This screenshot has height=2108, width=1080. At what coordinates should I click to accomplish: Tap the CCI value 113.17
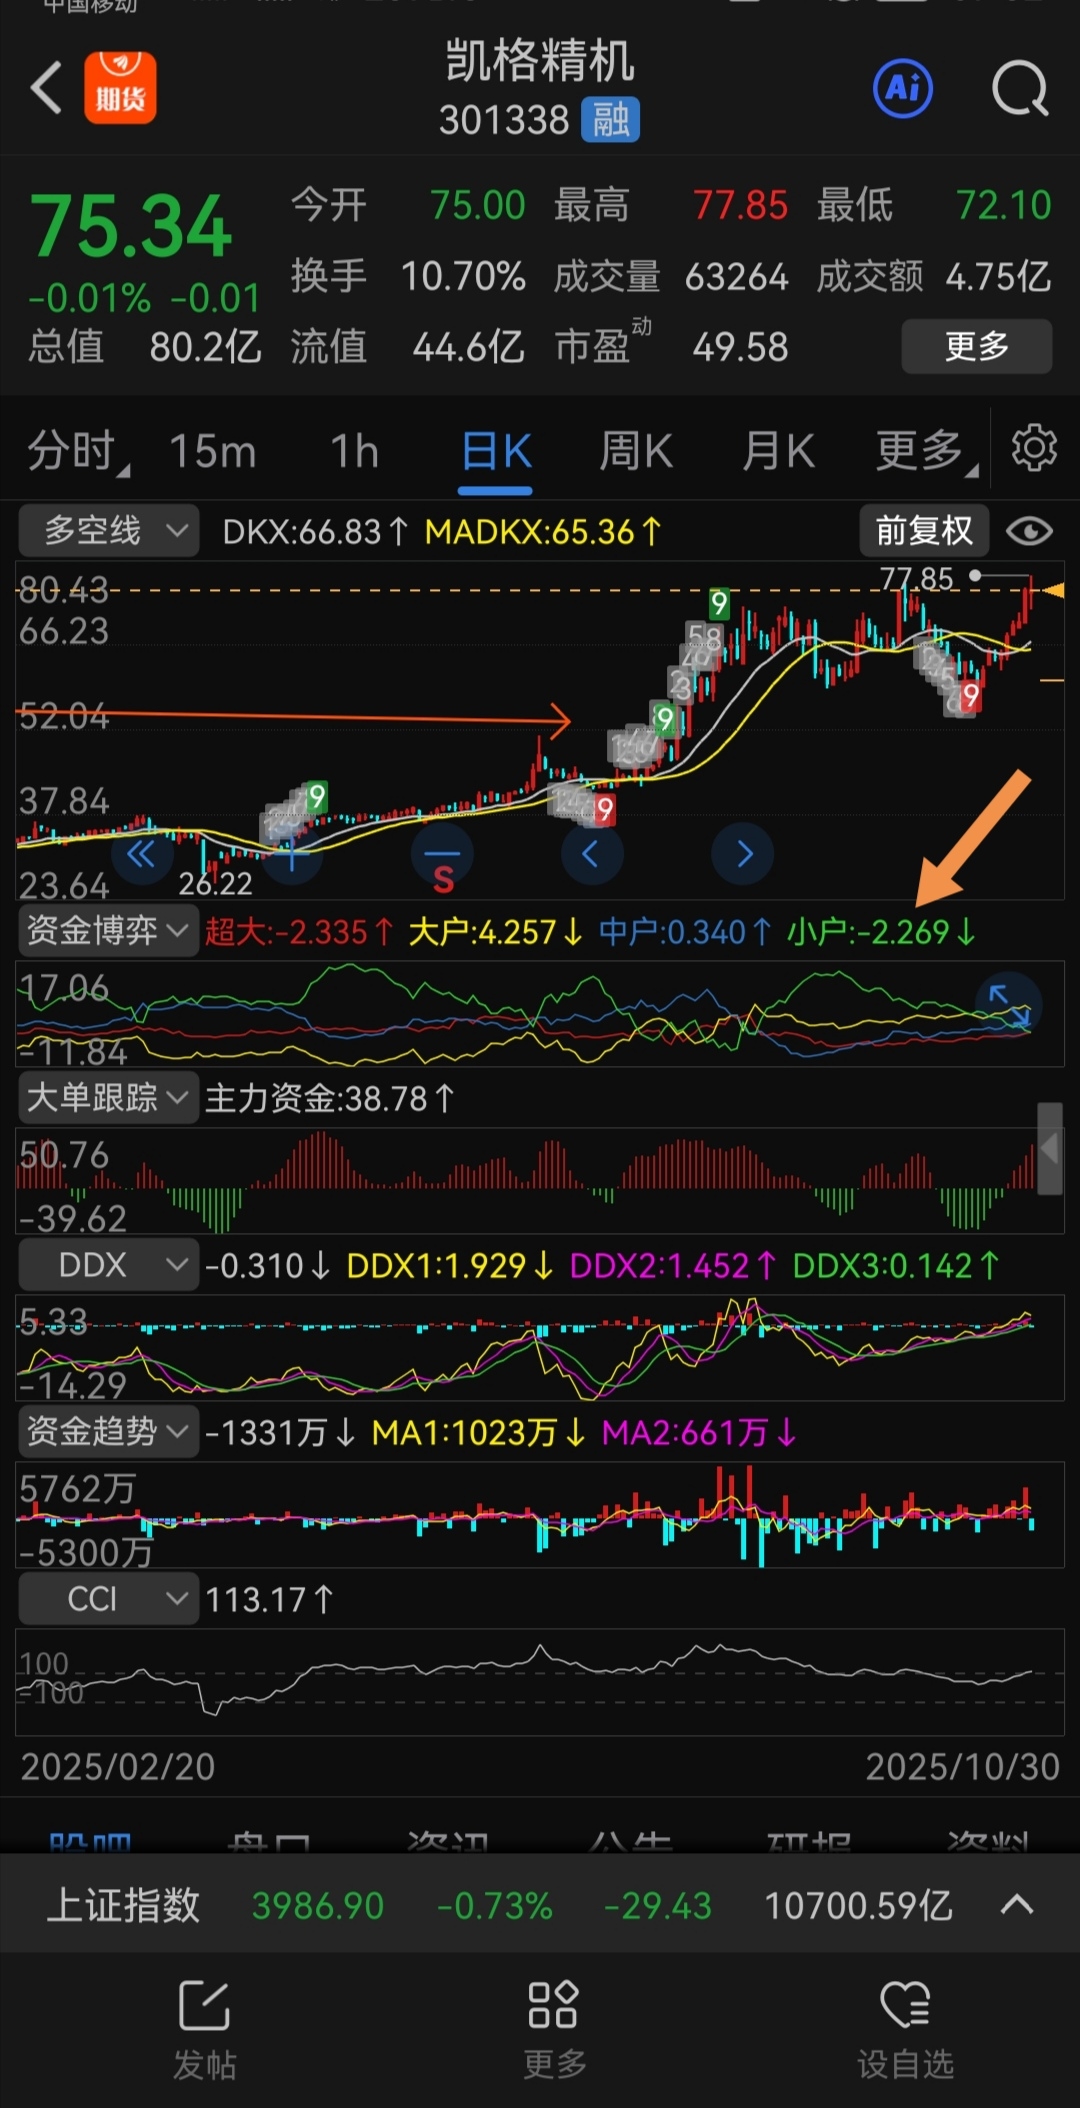tap(268, 1599)
